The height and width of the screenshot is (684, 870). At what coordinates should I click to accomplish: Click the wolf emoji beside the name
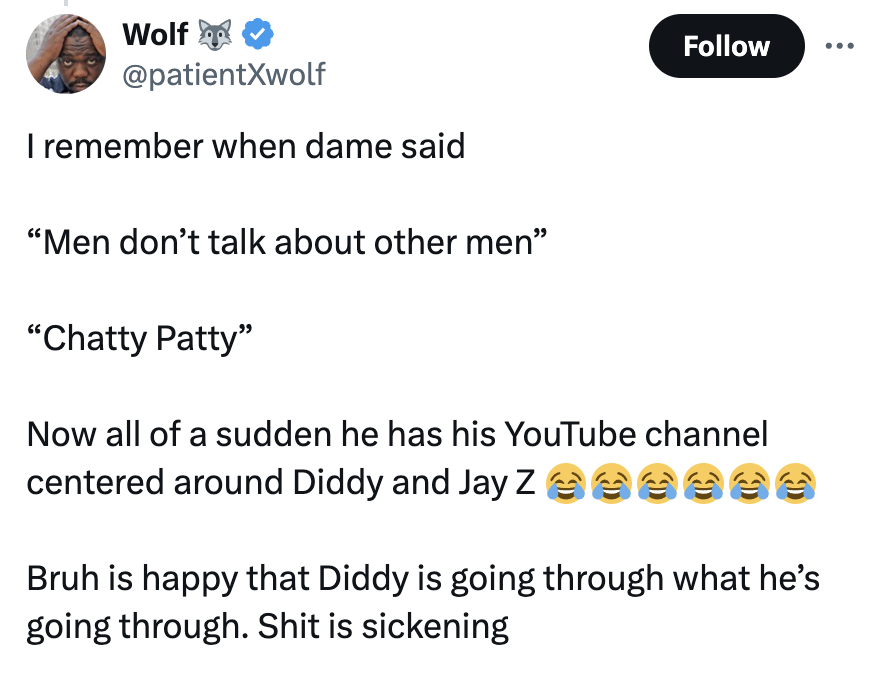[215, 34]
